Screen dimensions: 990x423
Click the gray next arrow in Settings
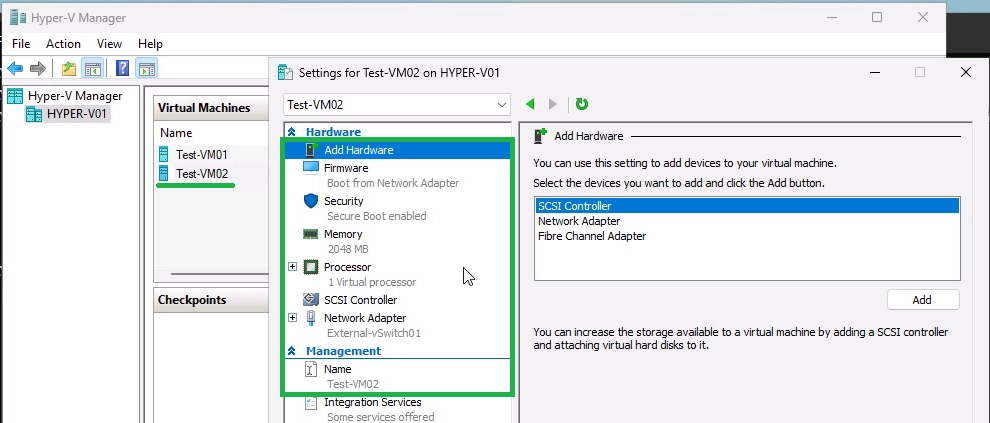[x=552, y=104]
